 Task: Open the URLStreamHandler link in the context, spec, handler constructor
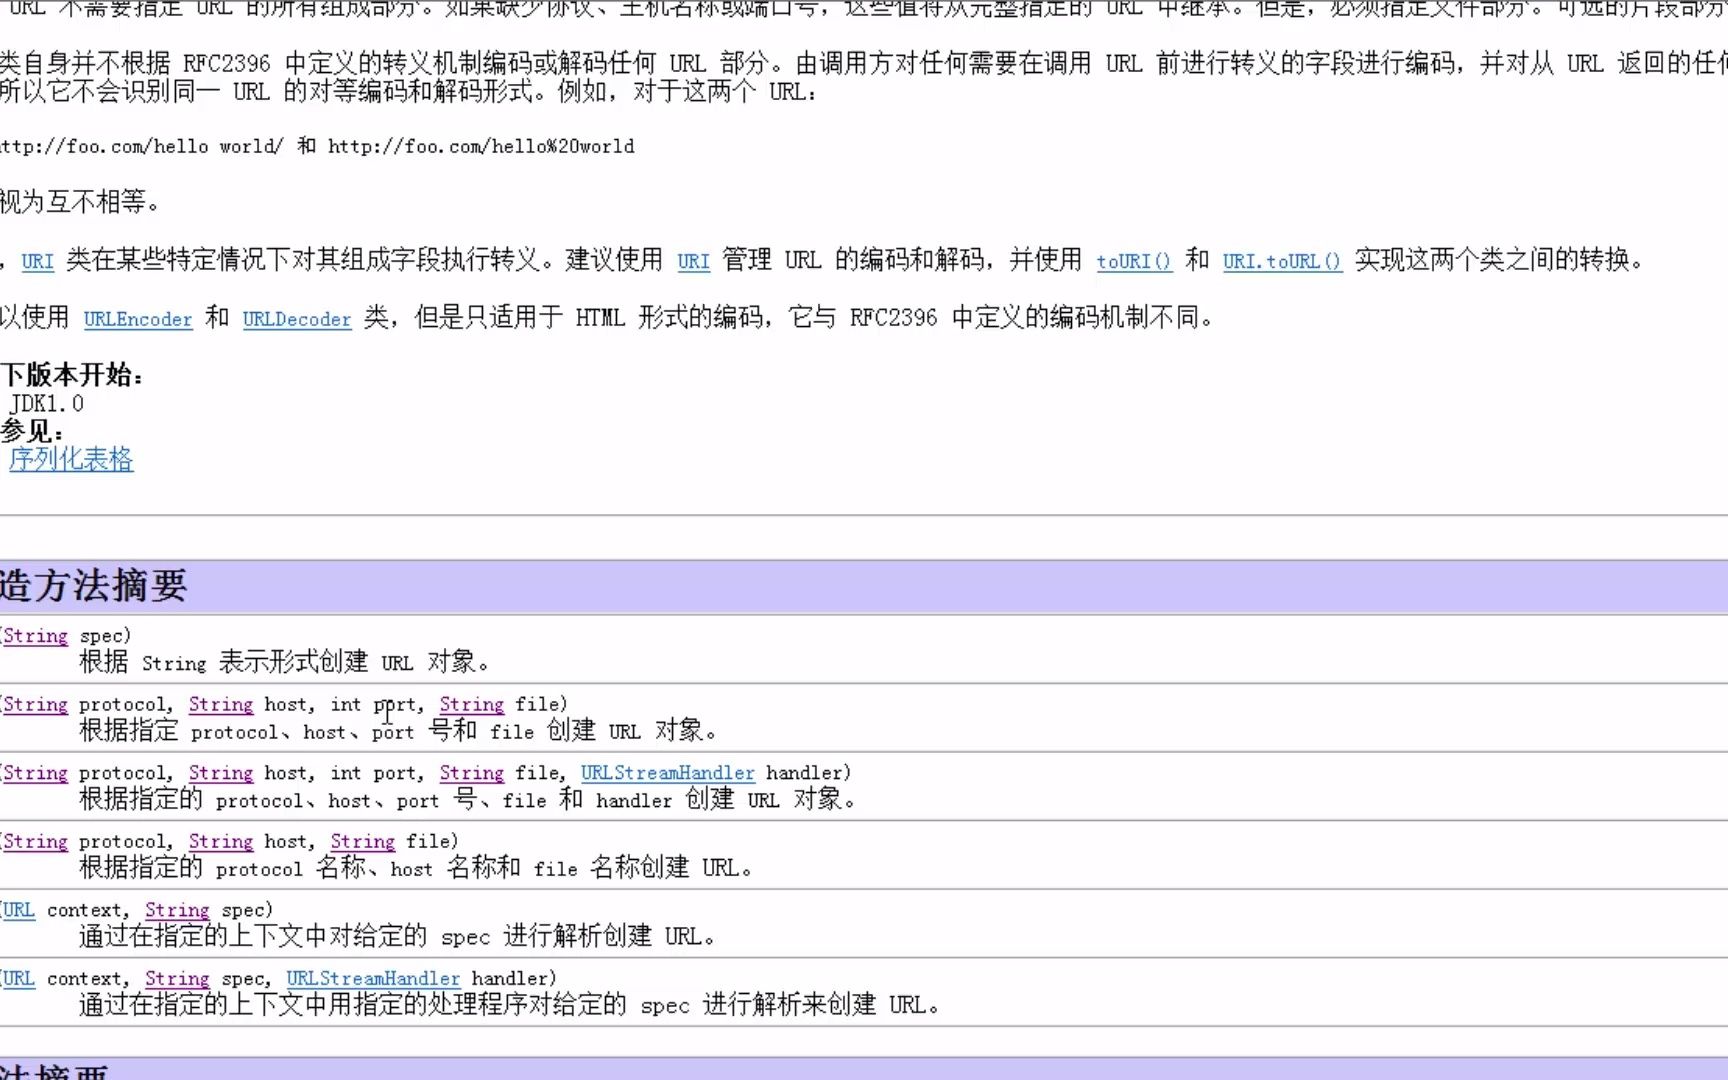(373, 979)
